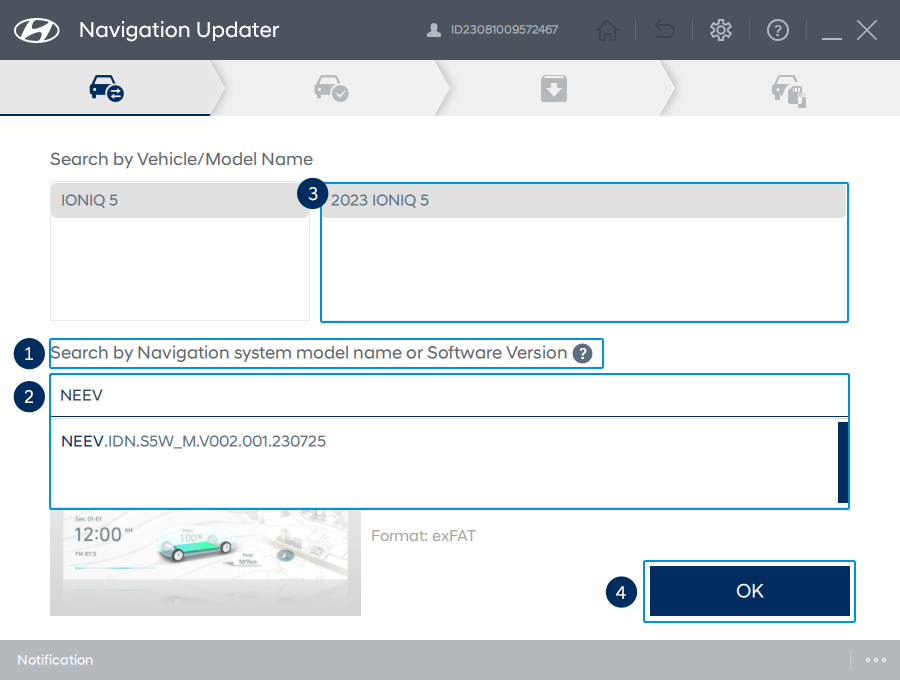
Task: Open the three-dot notification menu
Action: tap(876, 660)
